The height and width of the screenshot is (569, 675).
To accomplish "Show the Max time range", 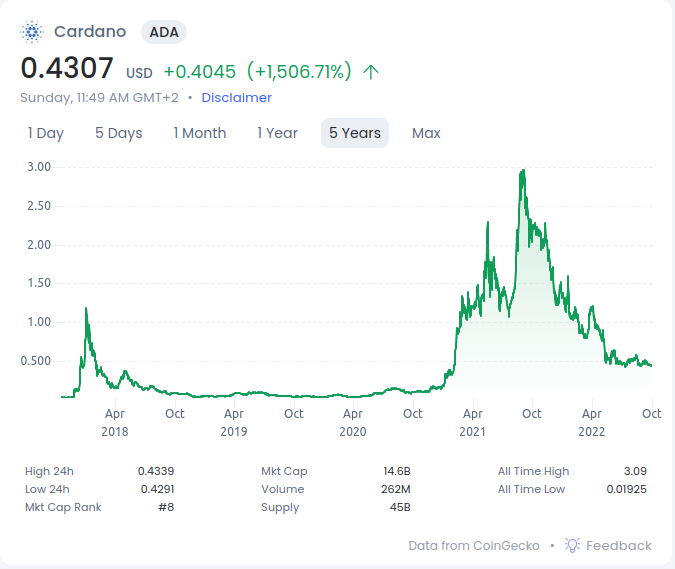I will click(x=426, y=133).
